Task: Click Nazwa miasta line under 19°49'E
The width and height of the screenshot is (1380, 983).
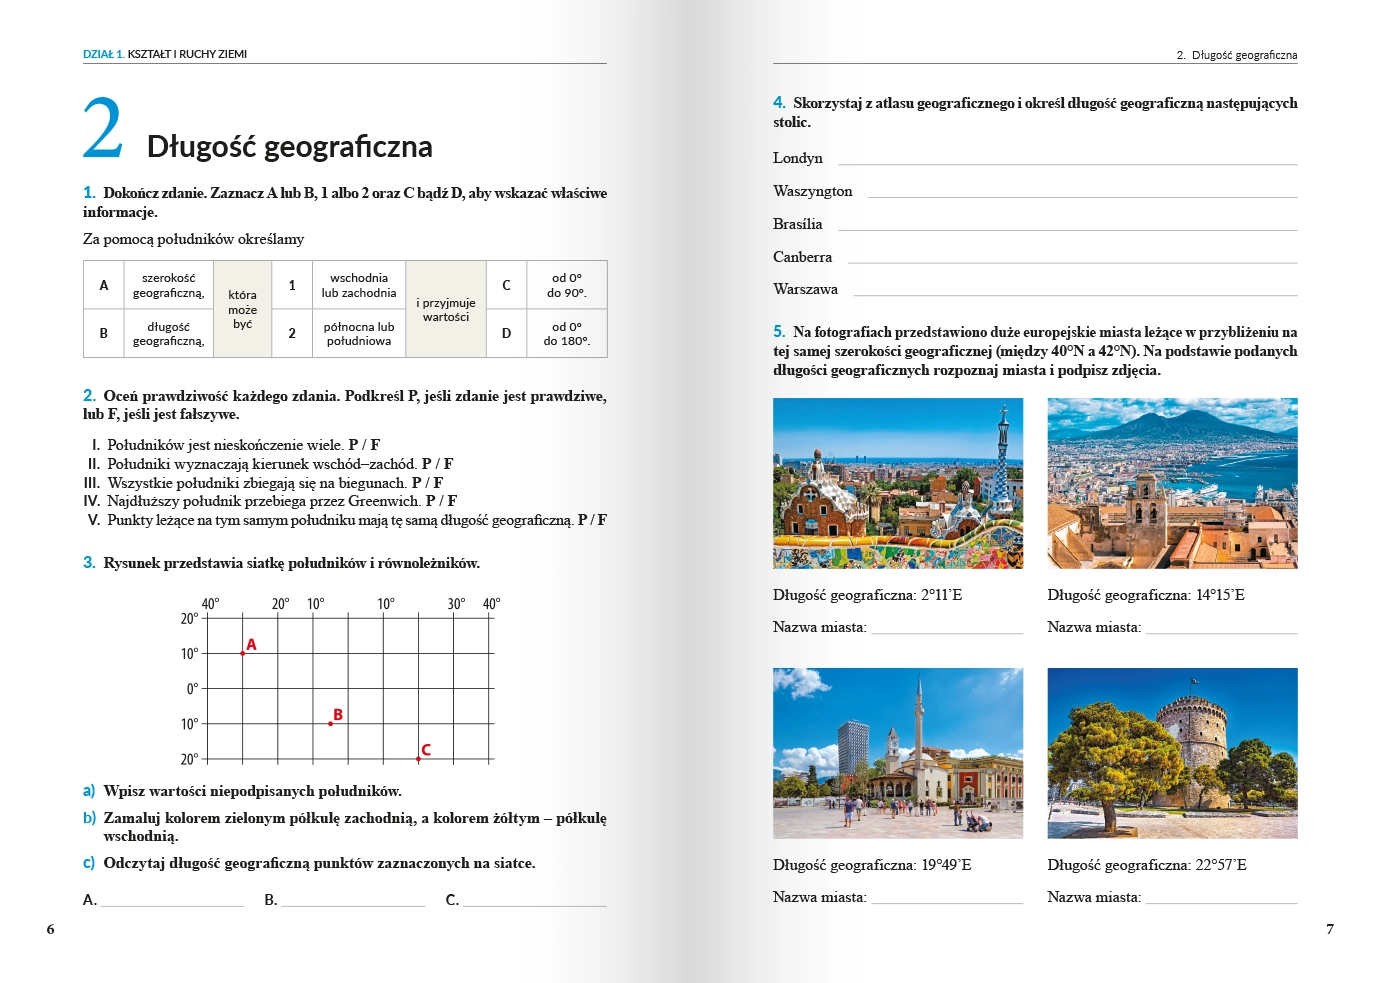Action: 947,902
